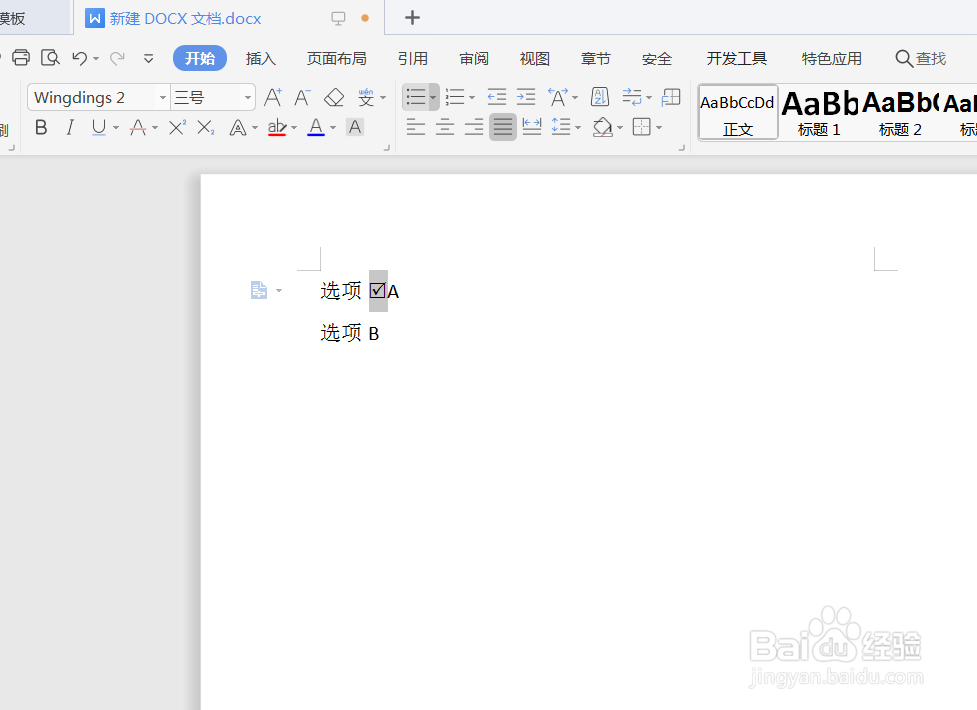Undo the last action
This screenshot has height=710, width=977.
[79, 58]
